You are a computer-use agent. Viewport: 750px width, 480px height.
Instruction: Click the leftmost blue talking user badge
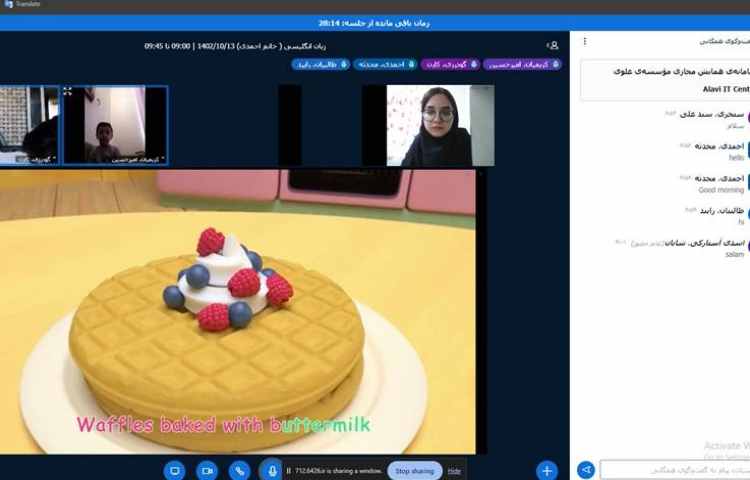320,64
